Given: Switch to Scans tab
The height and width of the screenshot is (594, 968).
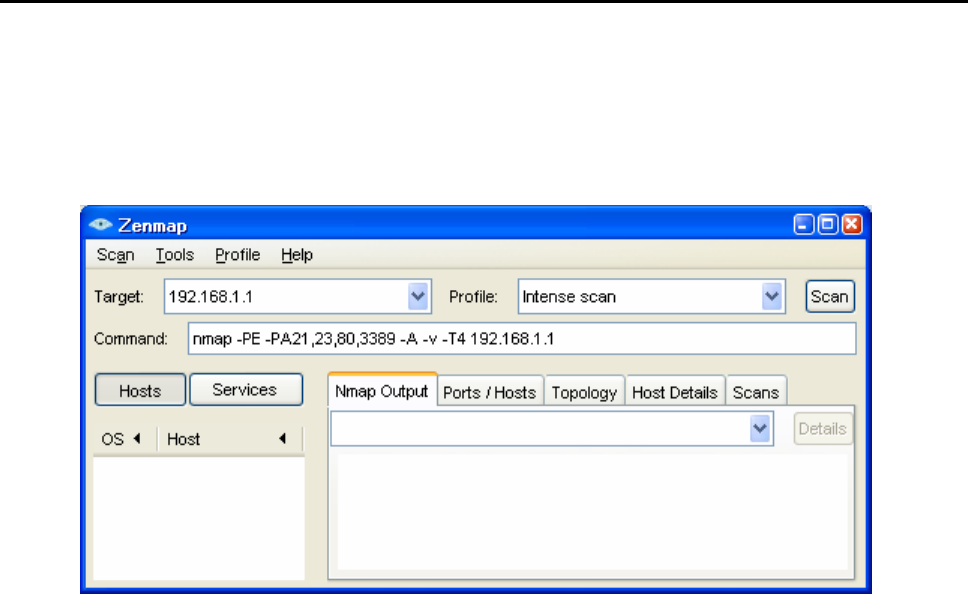Looking at the screenshot, I should coord(756,393).
